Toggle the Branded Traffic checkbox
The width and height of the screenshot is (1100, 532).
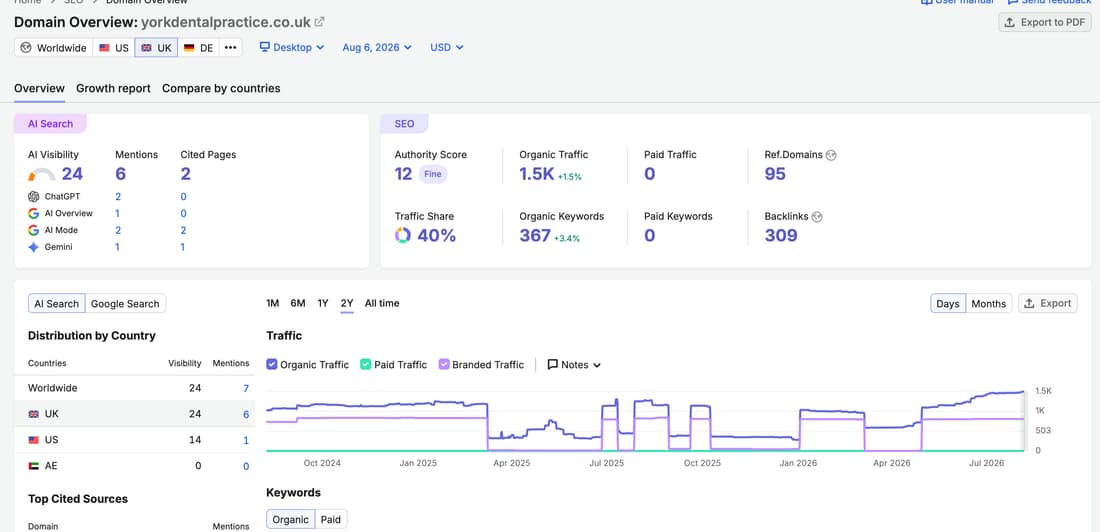[x=444, y=364]
